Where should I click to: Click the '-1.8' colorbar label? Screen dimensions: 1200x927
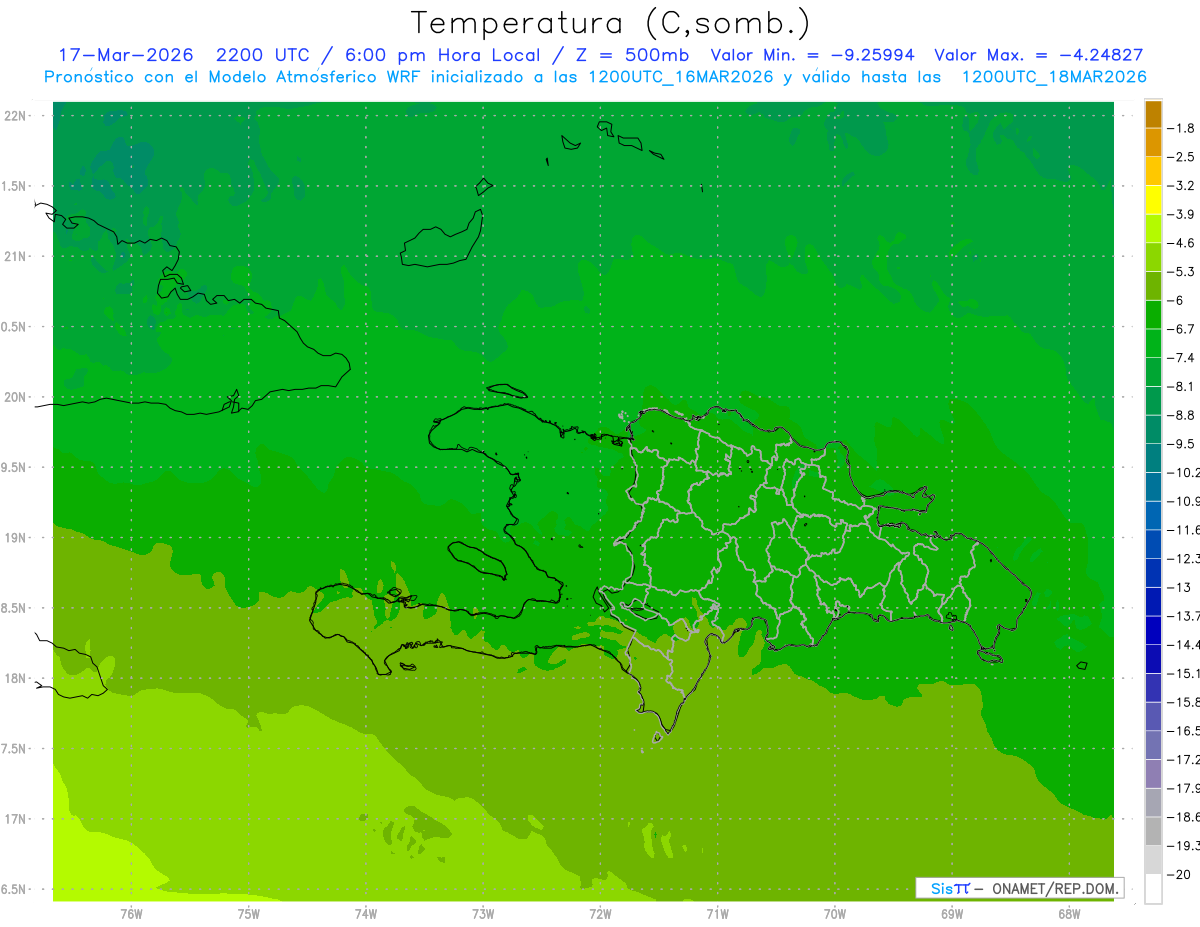click(x=1181, y=128)
